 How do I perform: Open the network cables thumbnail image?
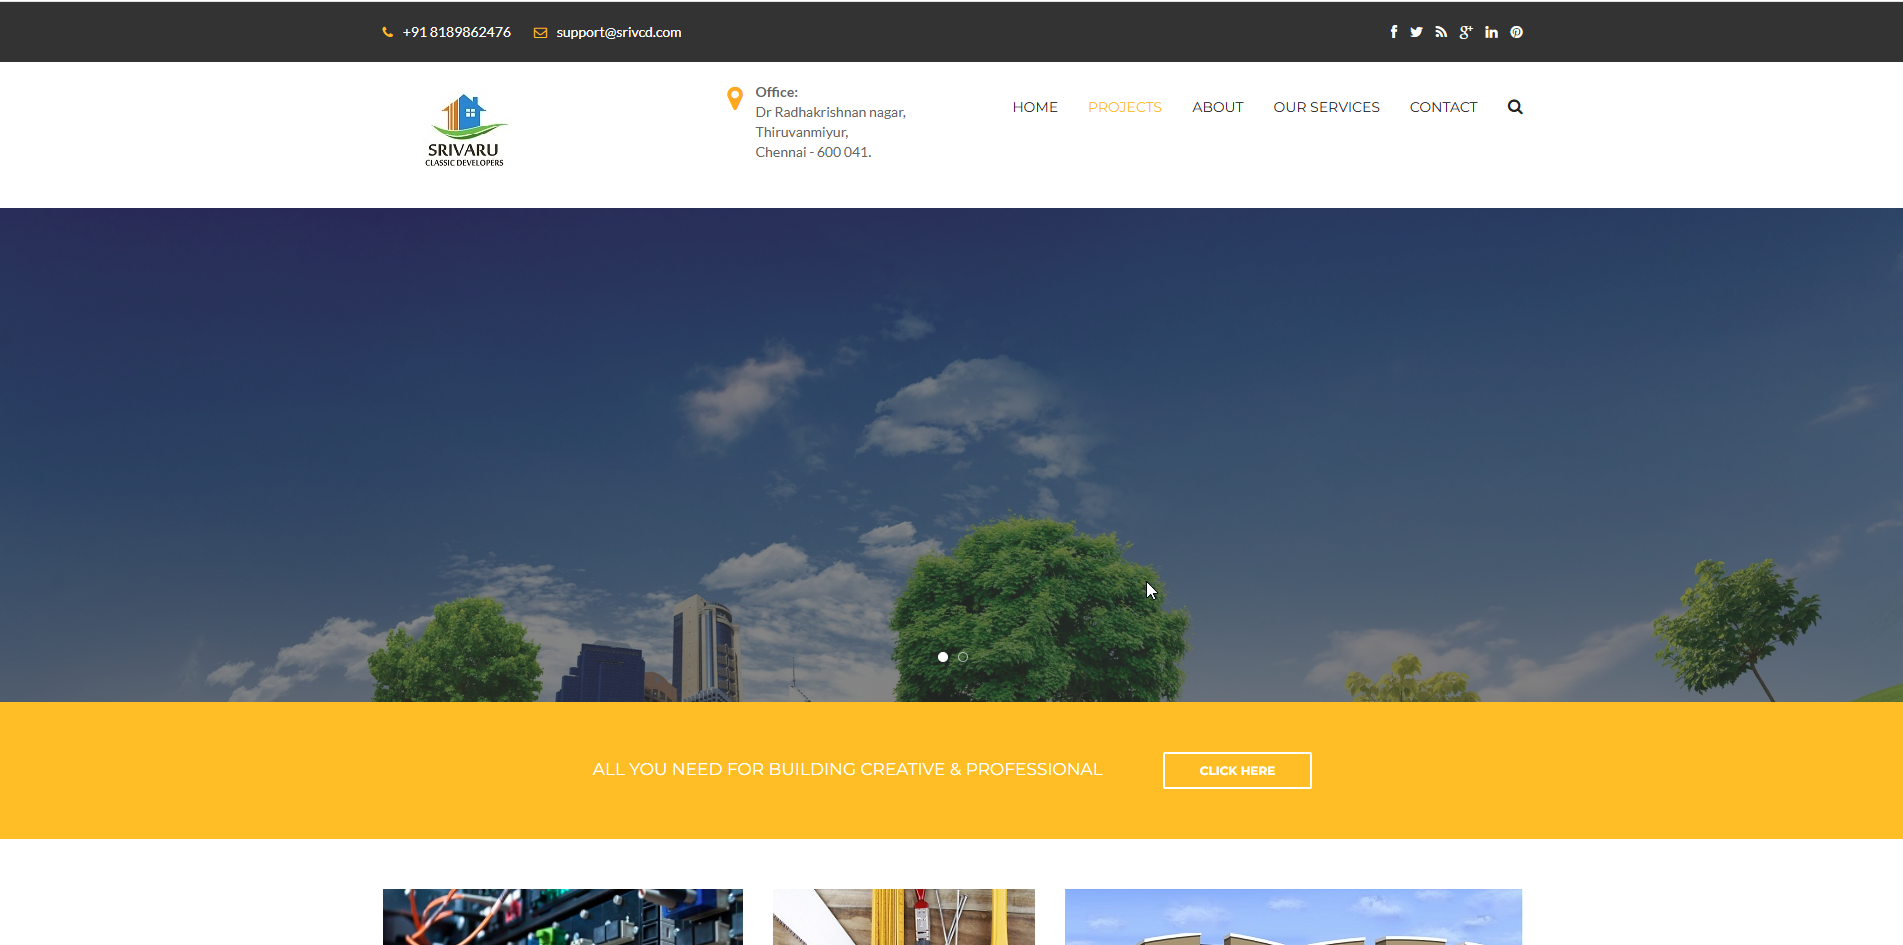point(562,917)
